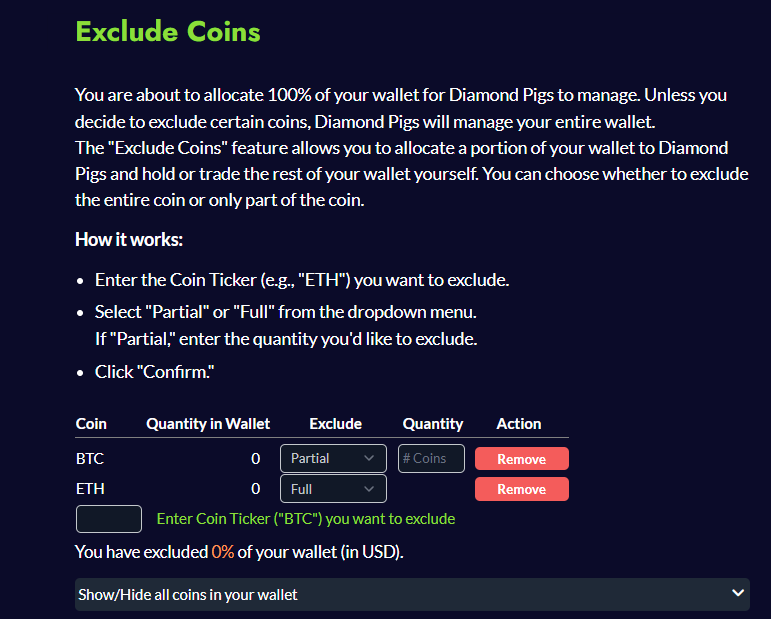771x619 pixels.
Task: Click the 'Coin' column header
Action: tap(91, 424)
